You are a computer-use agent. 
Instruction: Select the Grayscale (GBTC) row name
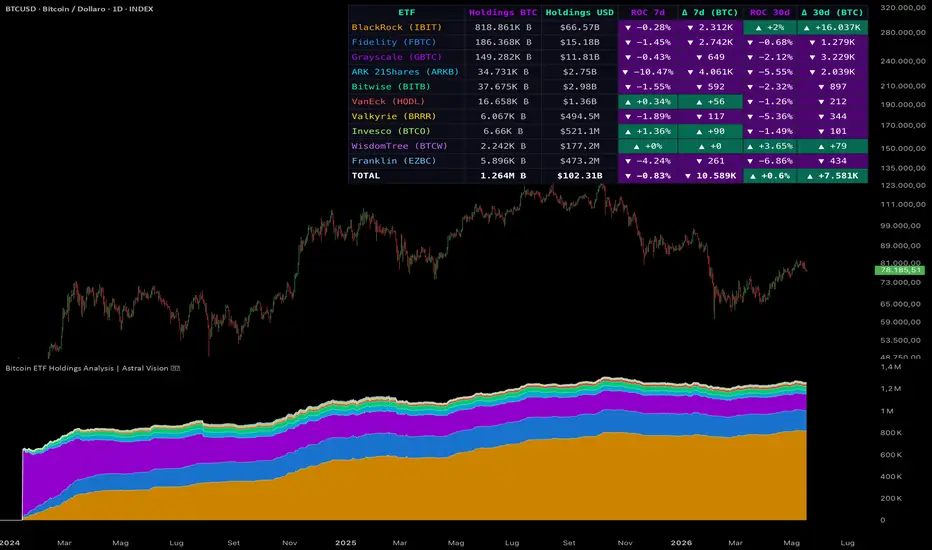point(396,57)
